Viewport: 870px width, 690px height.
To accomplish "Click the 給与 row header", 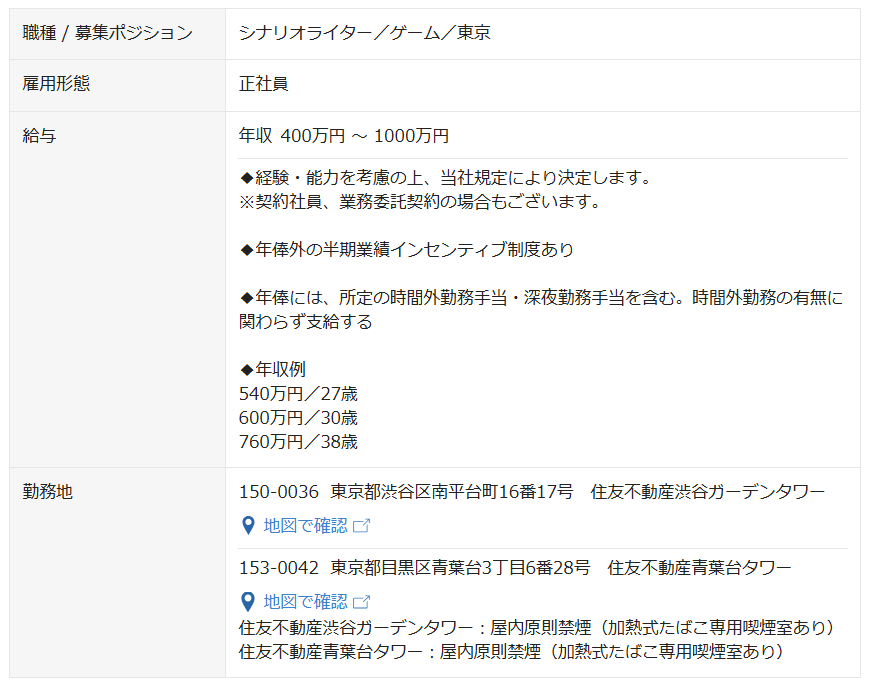I will coord(39,136).
